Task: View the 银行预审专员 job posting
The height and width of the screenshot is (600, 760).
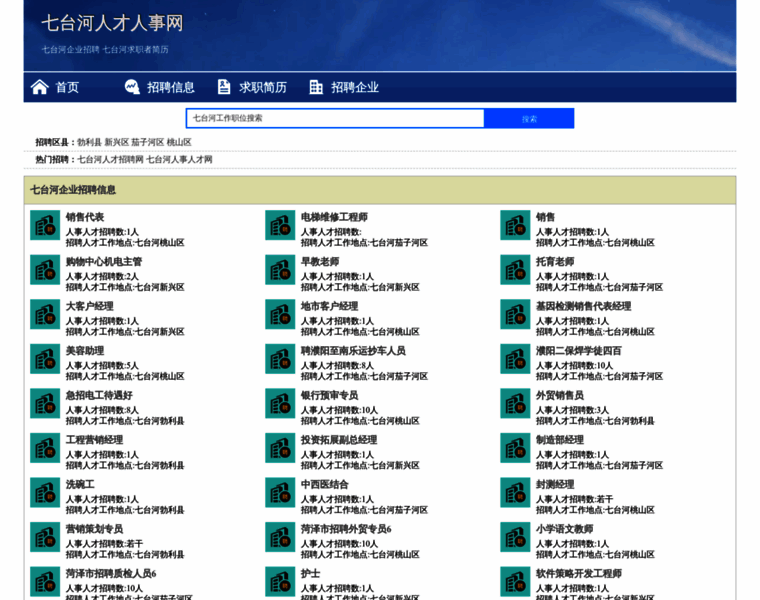Action: pyautogui.click(x=329, y=395)
